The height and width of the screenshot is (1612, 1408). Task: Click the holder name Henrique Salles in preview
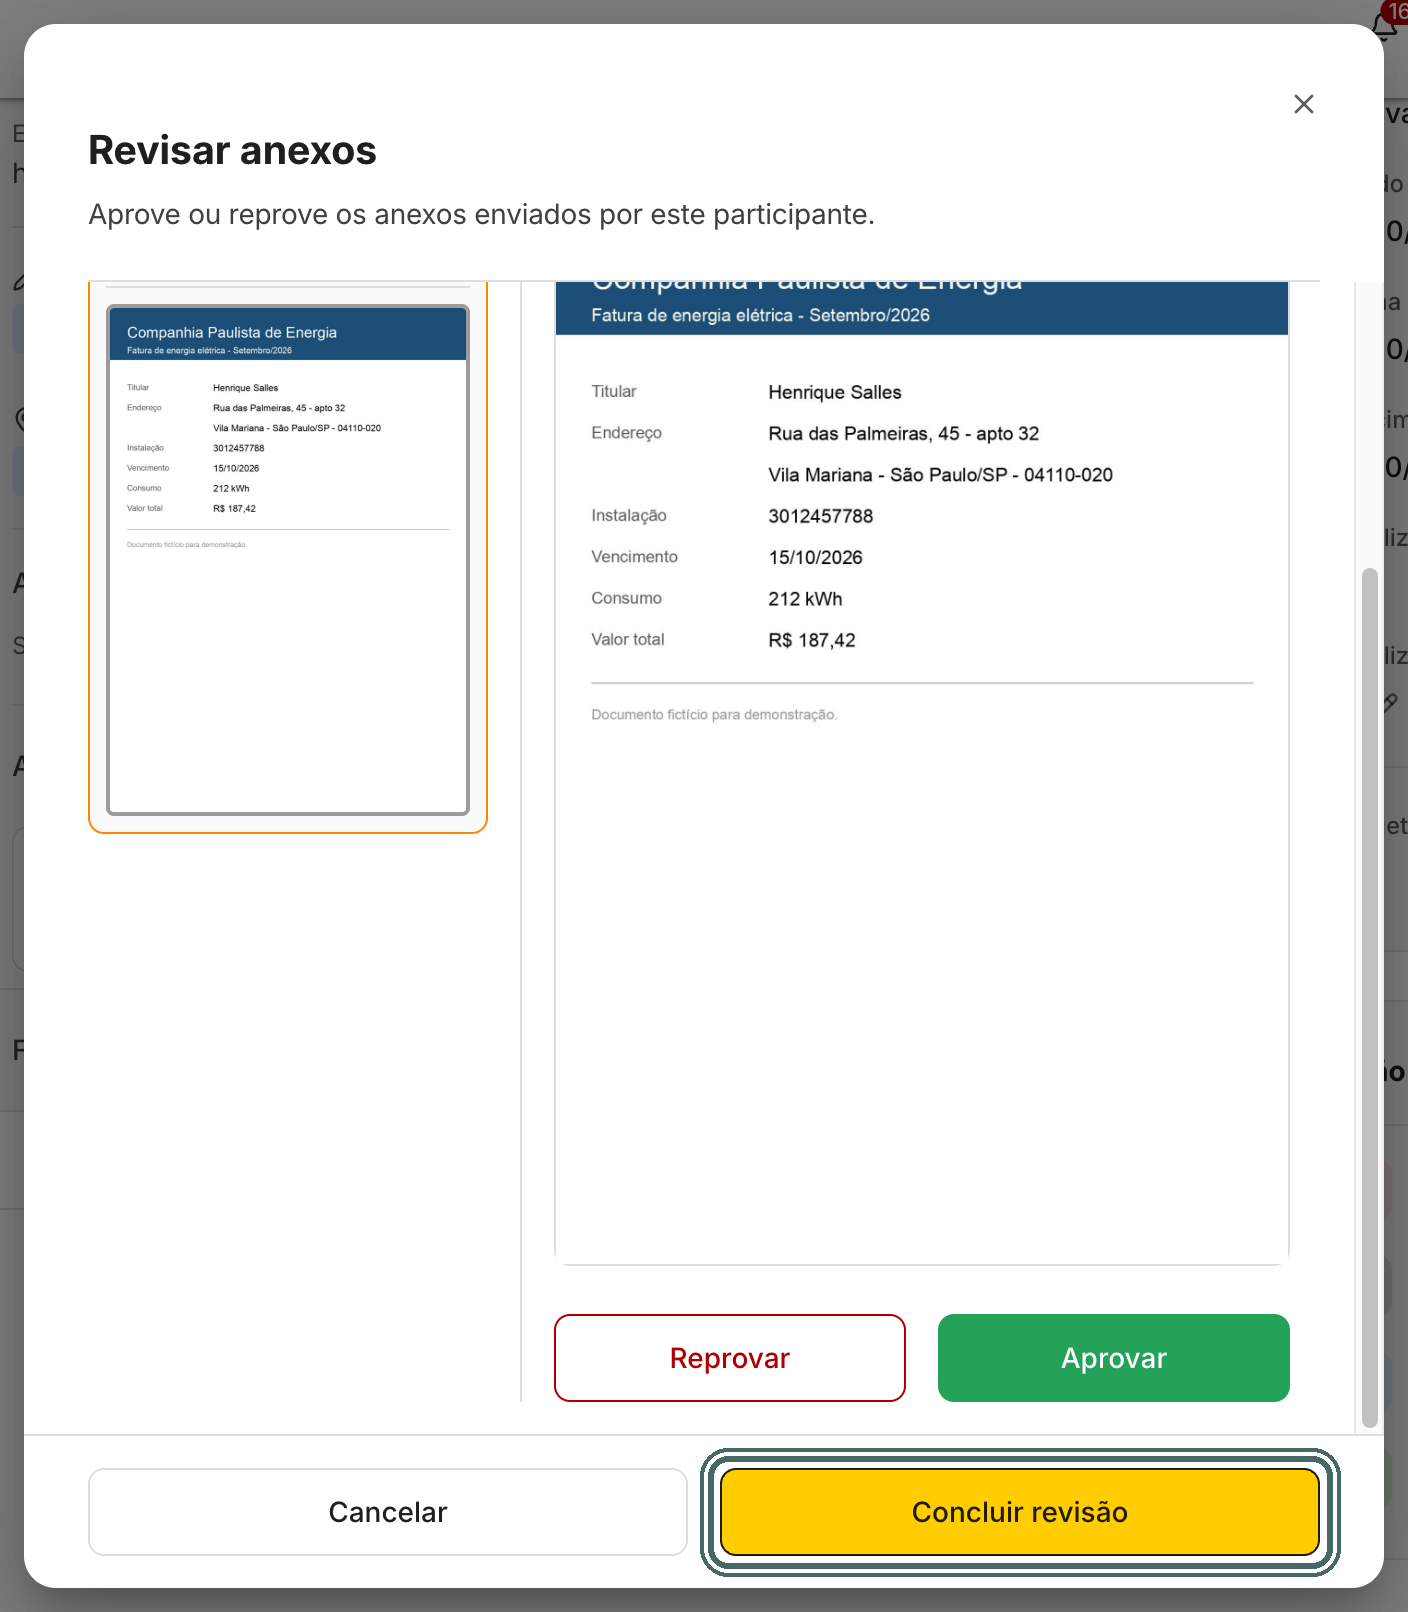tap(835, 392)
